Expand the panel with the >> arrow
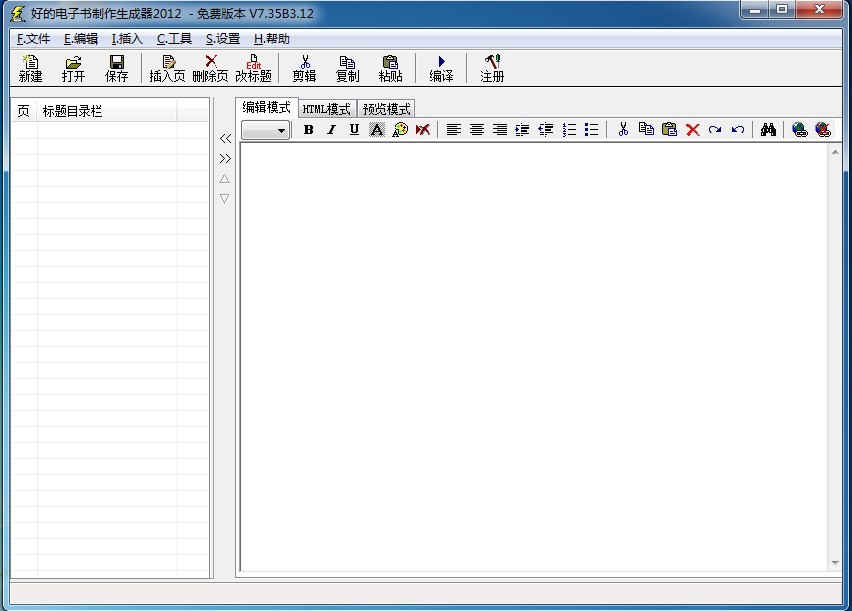 point(225,158)
